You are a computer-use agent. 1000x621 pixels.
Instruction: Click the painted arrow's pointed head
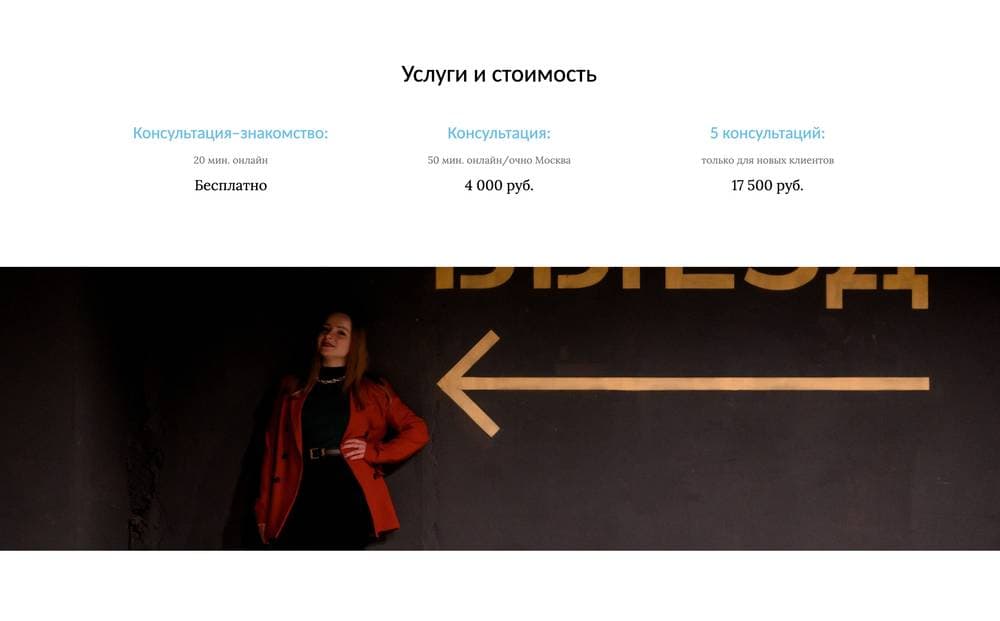coord(469,384)
